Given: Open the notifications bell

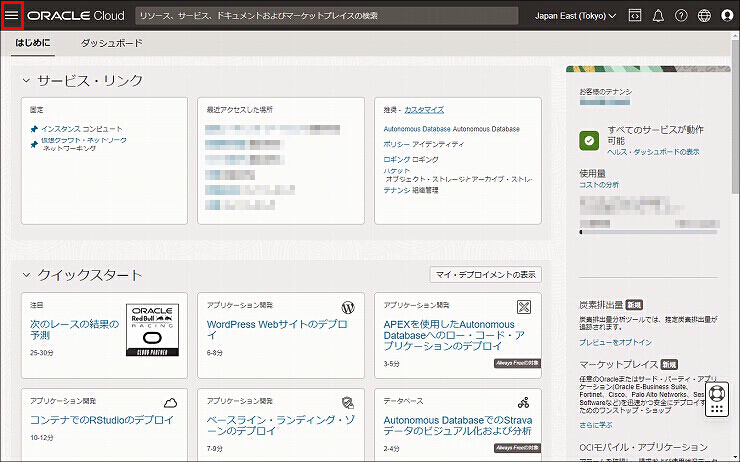Looking at the screenshot, I should (x=658, y=16).
